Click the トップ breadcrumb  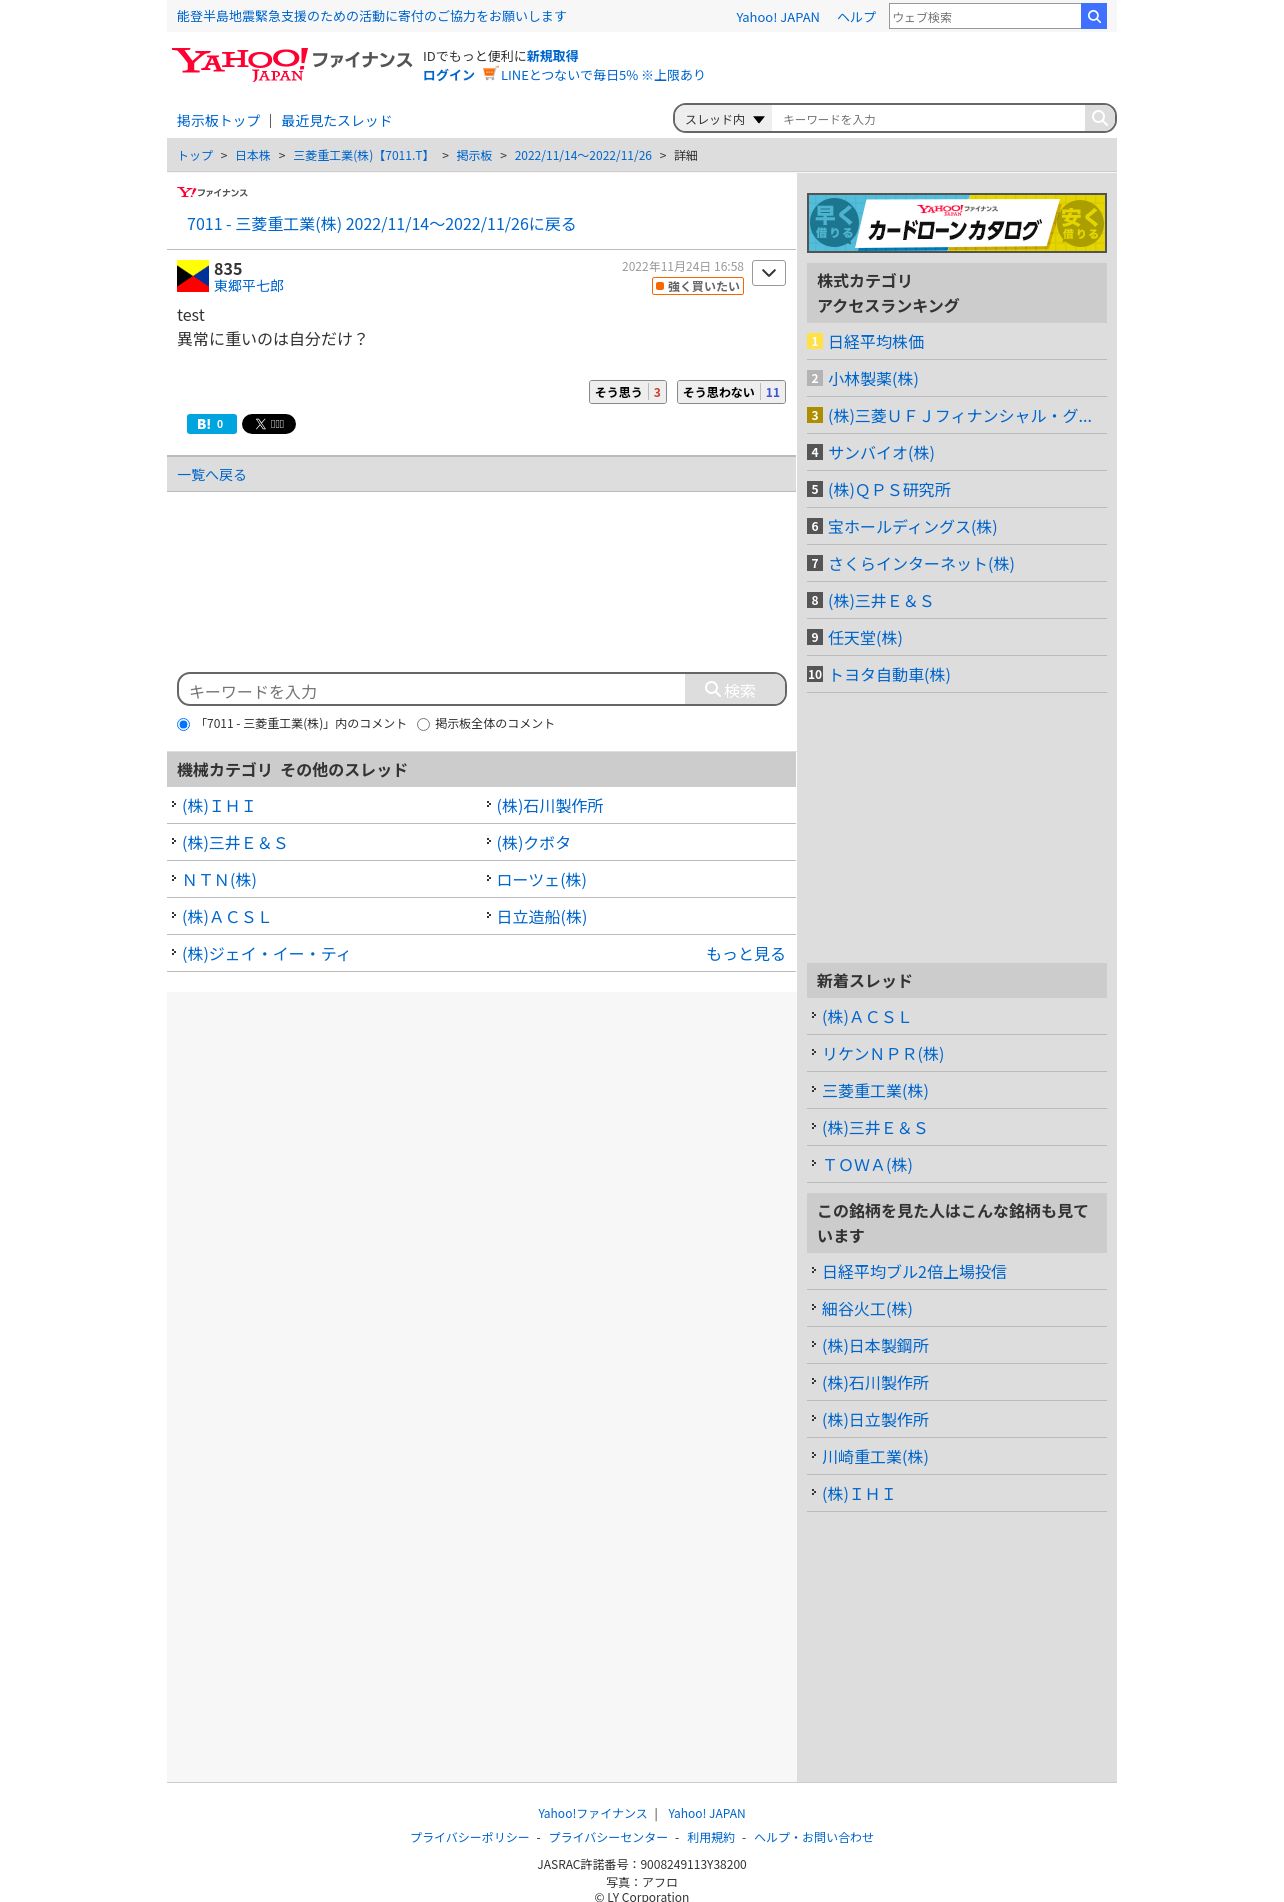click(195, 156)
